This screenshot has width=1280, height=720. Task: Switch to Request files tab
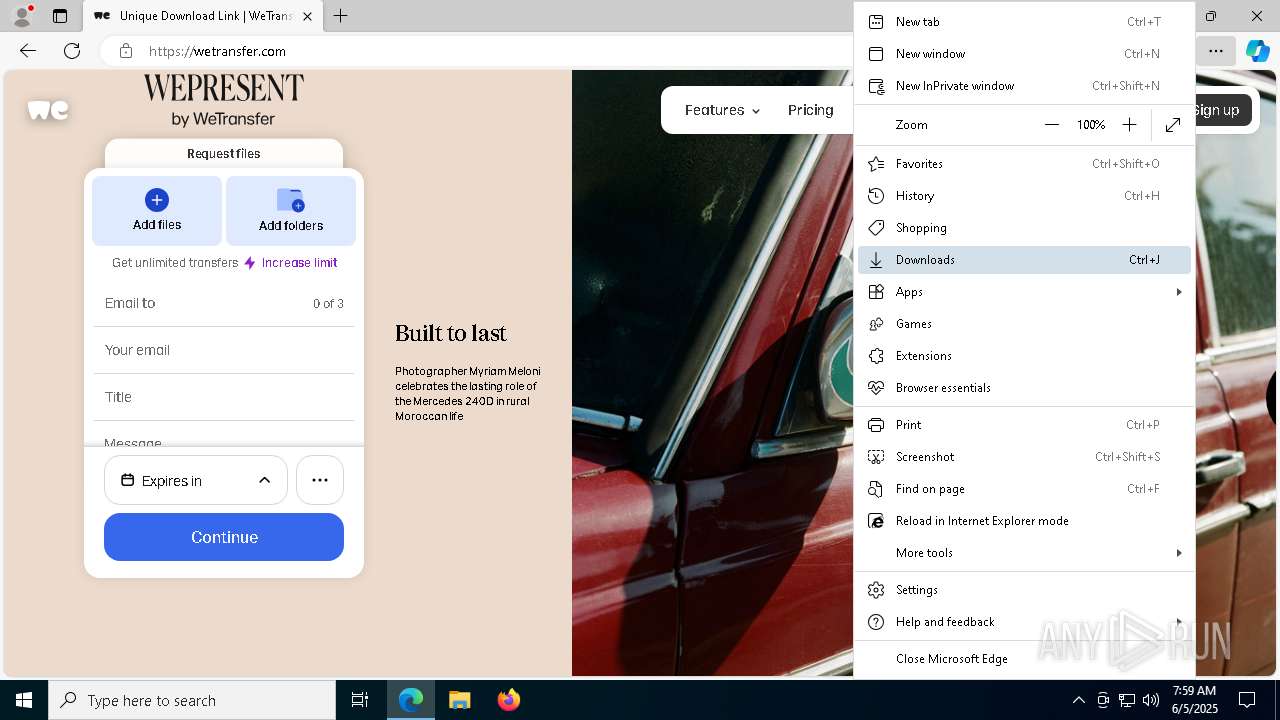pyautogui.click(x=223, y=153)
